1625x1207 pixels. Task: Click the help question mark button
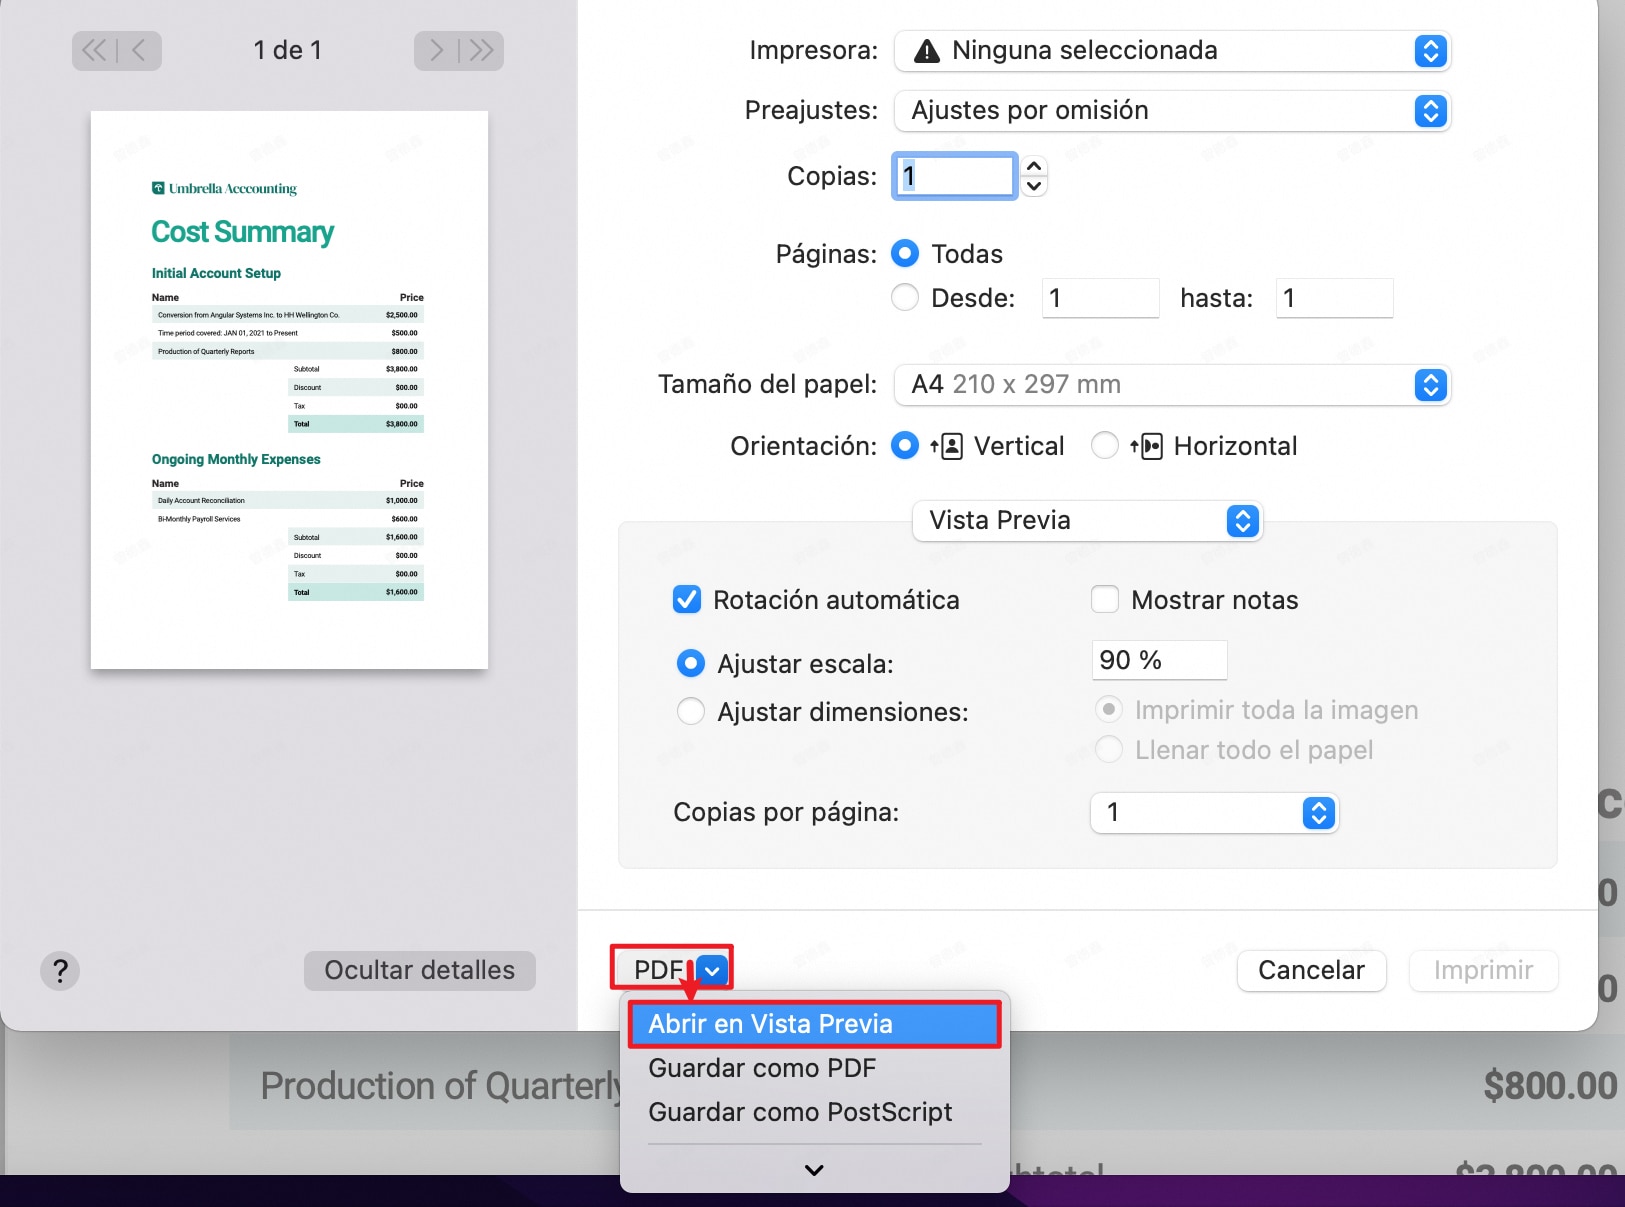(60, 970)
